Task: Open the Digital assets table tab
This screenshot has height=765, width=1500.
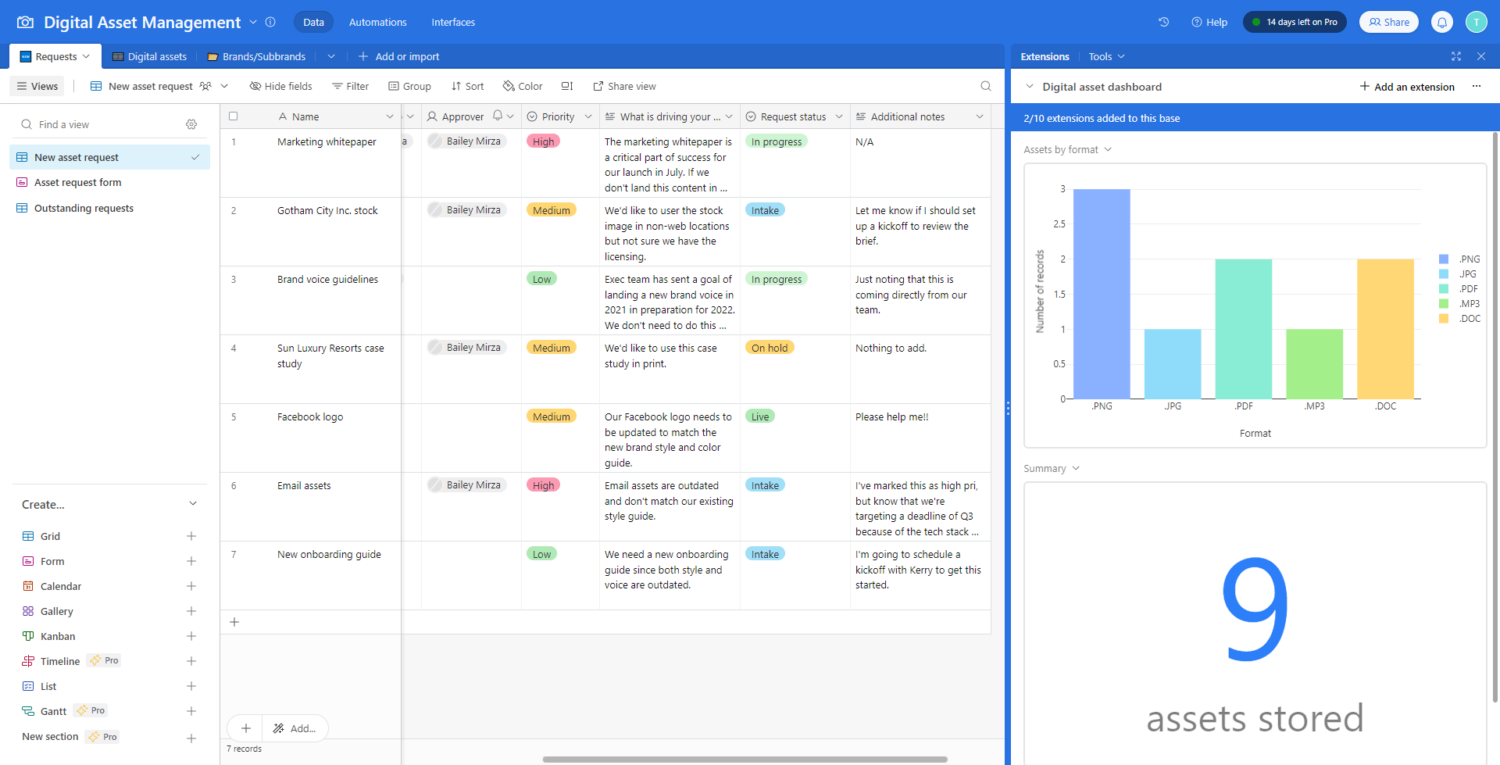Action: [149, 57]
